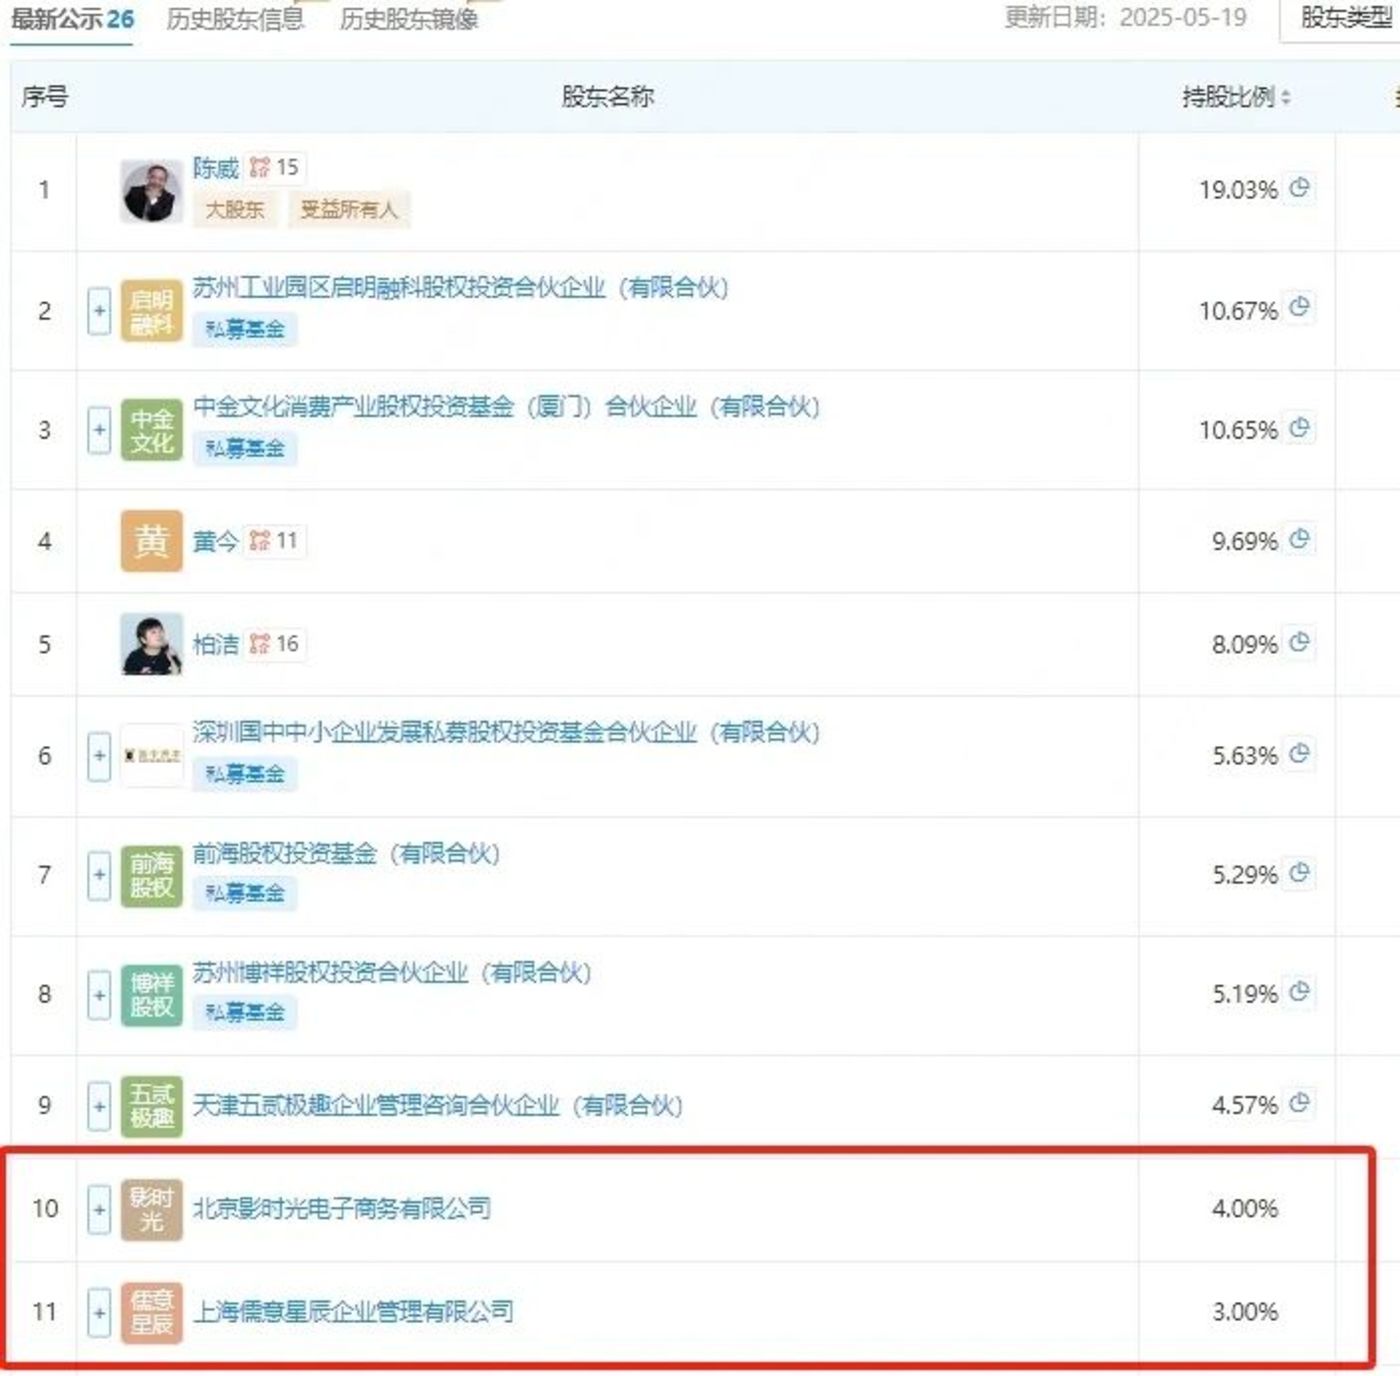The width and height of the screenshot is (1400, 1376).
Task: Click the pie chart icon beside 9.69%
Action: [1299, 540]
